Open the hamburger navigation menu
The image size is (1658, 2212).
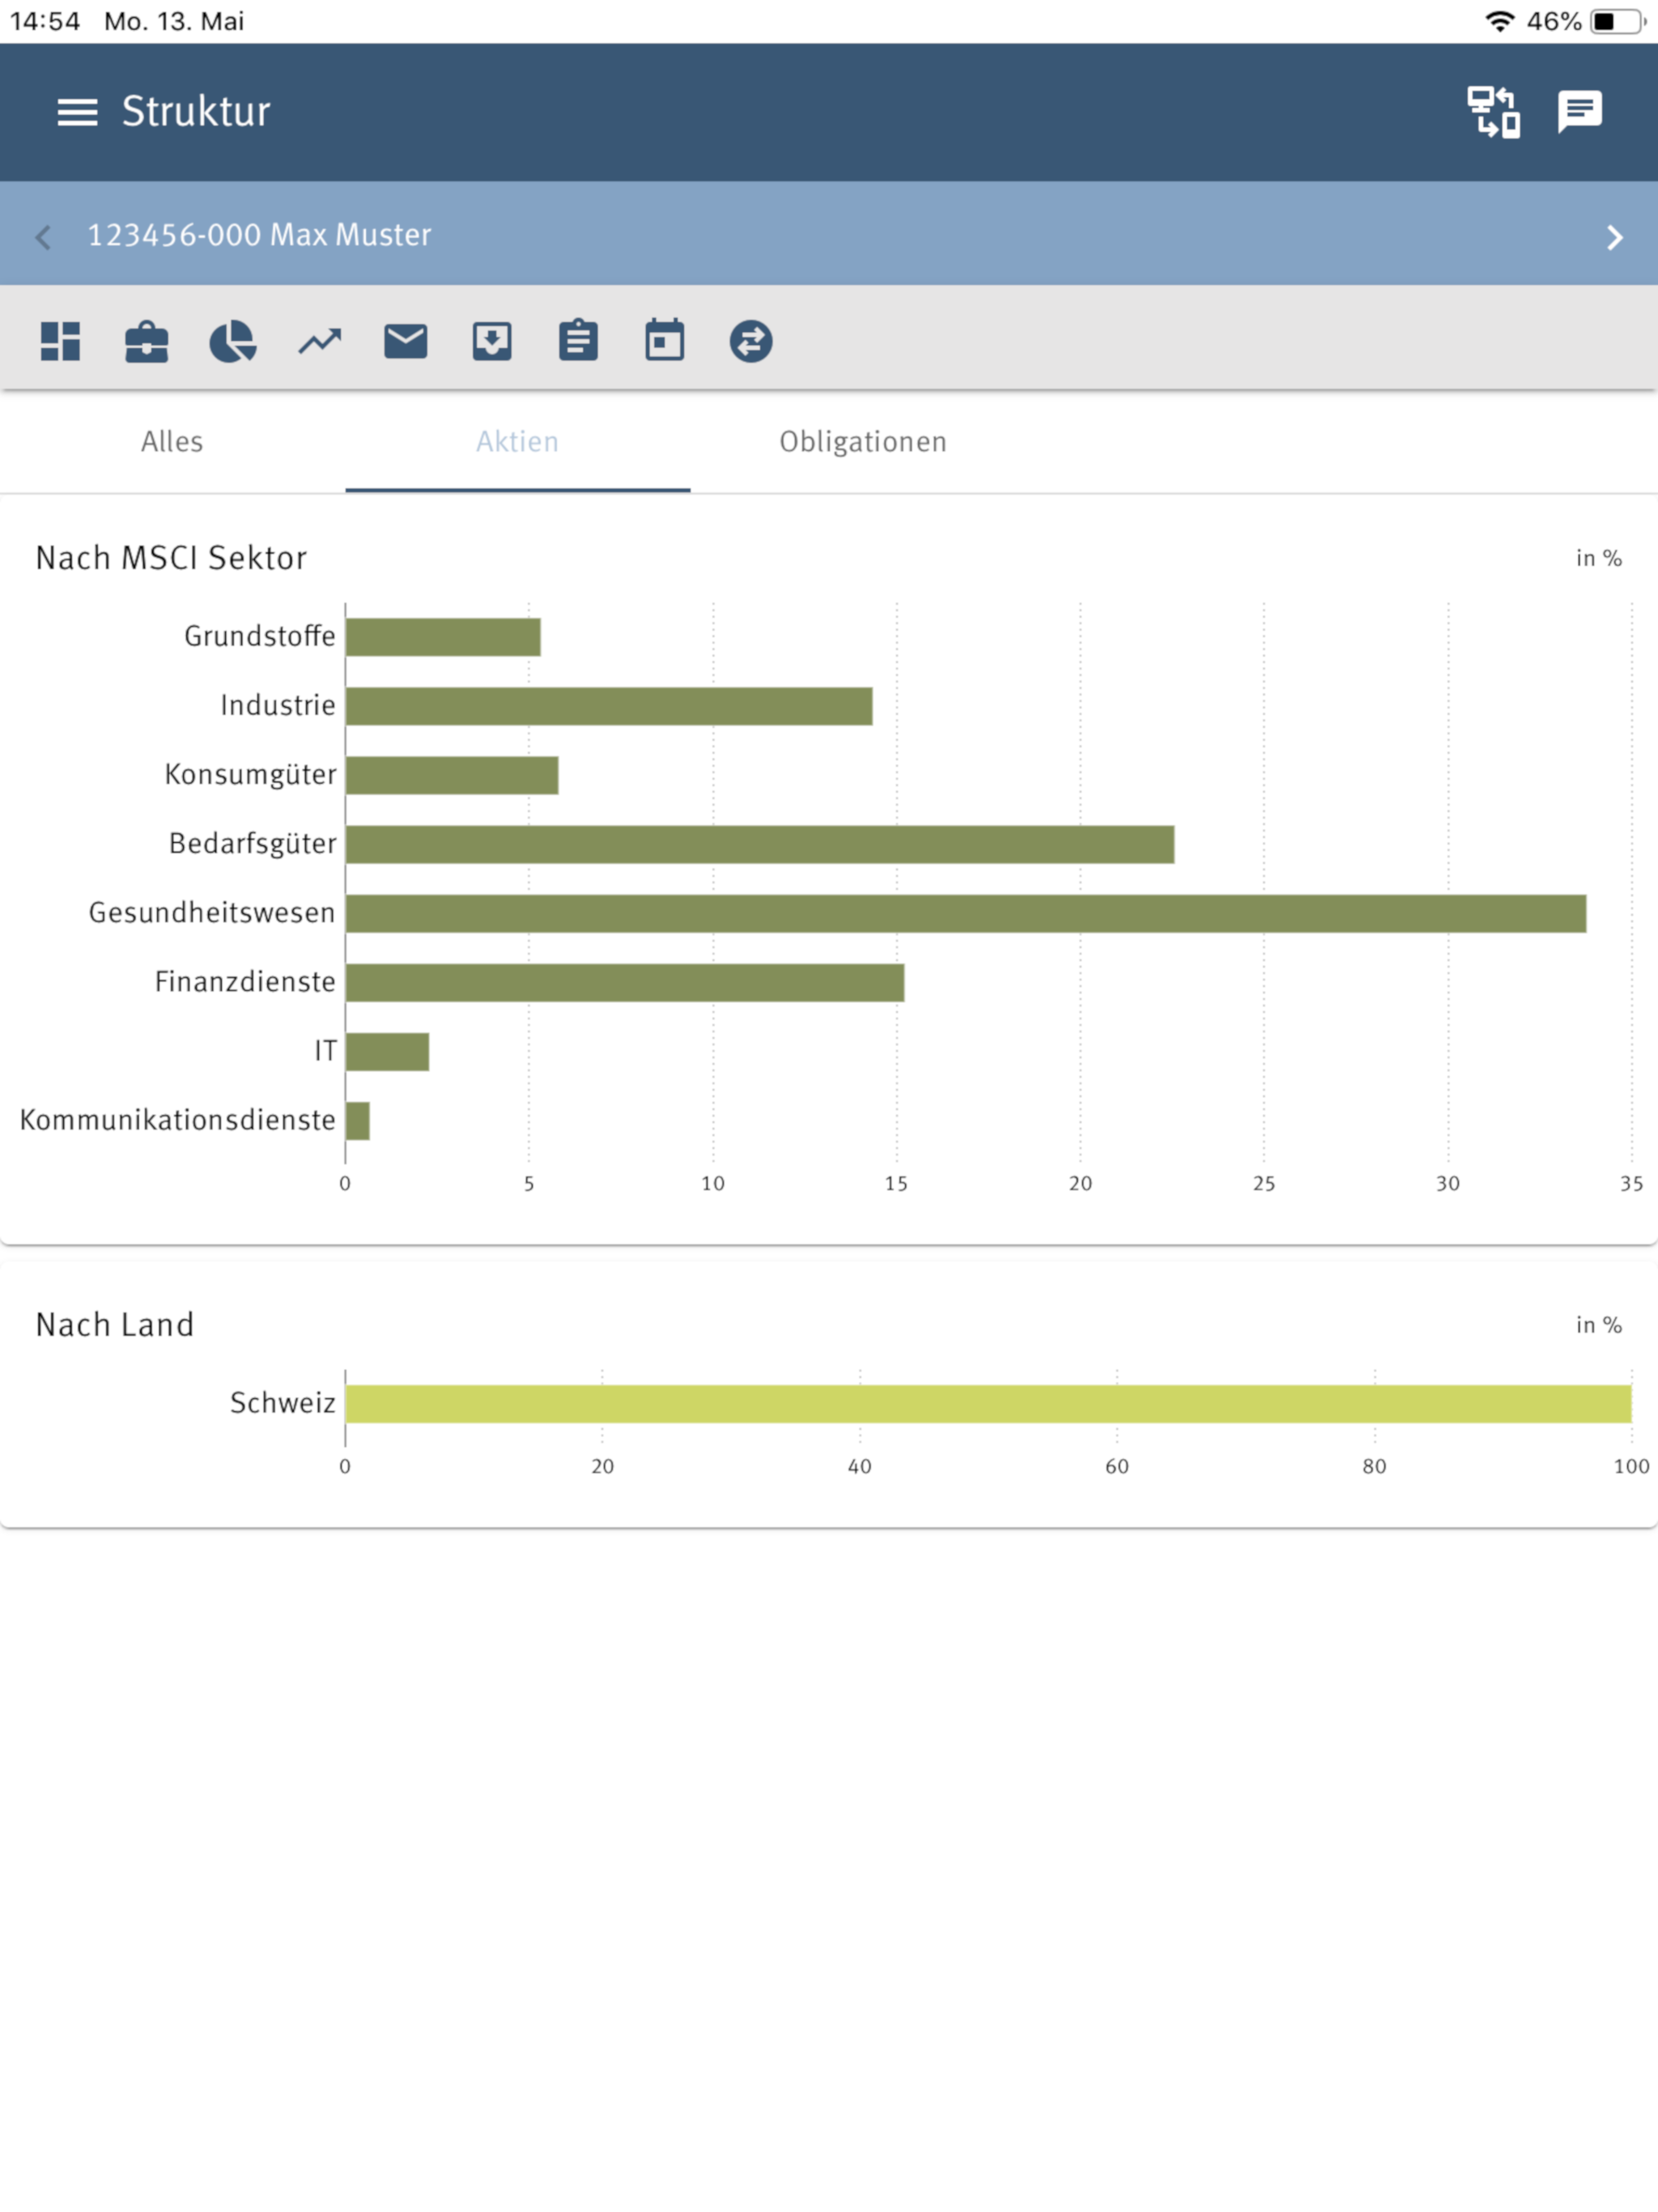[x=77, y=112]
